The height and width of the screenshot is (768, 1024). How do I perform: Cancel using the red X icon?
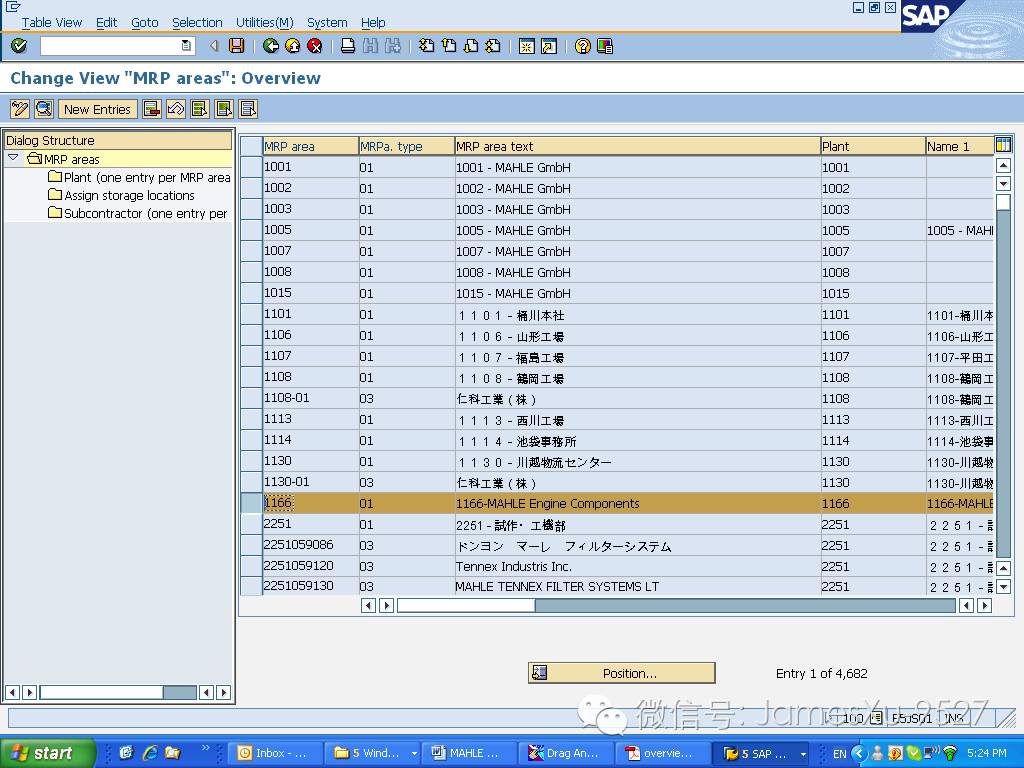pyautogui.click(x=315, y=46)
